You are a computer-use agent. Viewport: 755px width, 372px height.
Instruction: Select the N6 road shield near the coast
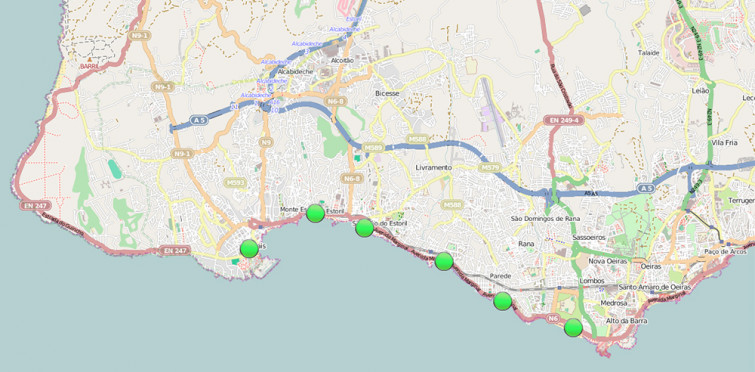553,318
